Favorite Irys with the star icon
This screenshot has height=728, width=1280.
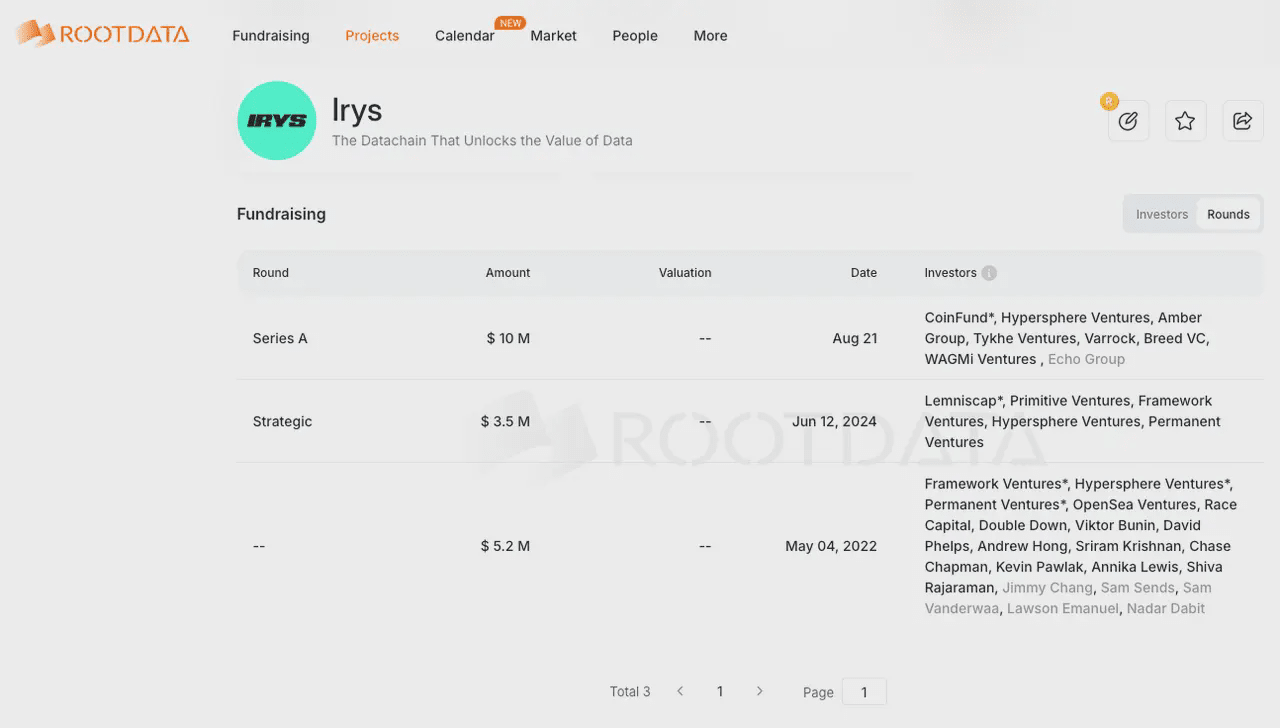(1185, 121)
